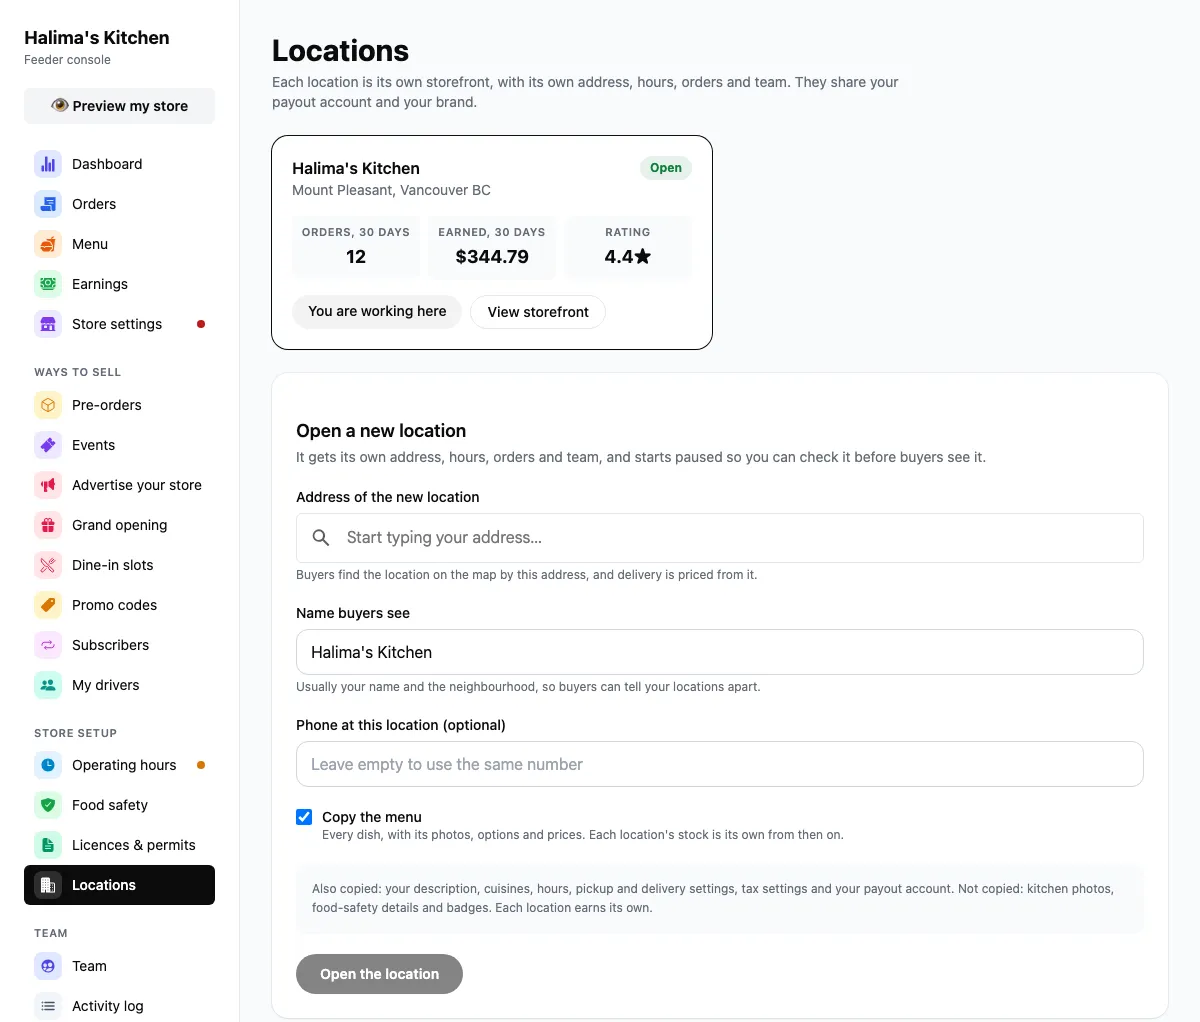Image resolution: width=1200 pixels, height=1022 pixels.
Task: Open Licences & permits
Action: pyautogui.click(x=119, y=845)
